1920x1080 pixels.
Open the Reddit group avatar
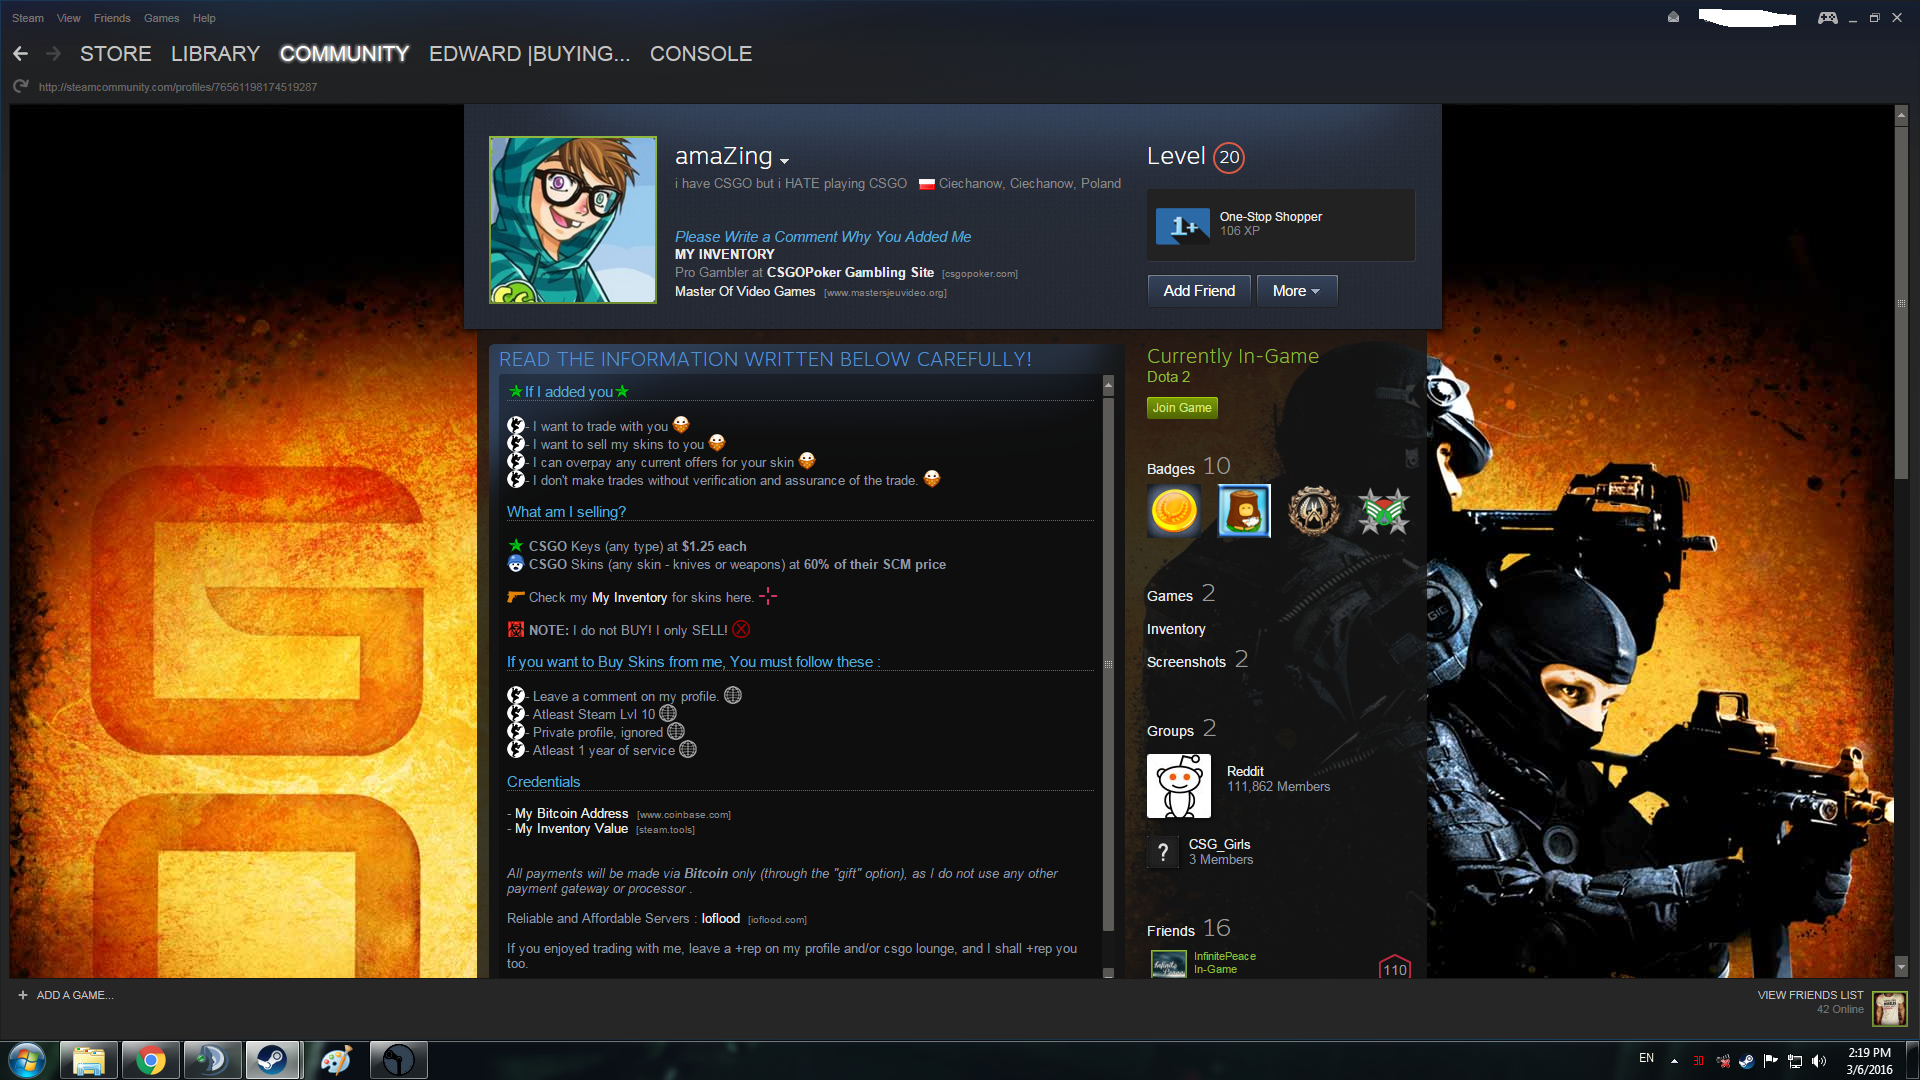[1178, 786]
